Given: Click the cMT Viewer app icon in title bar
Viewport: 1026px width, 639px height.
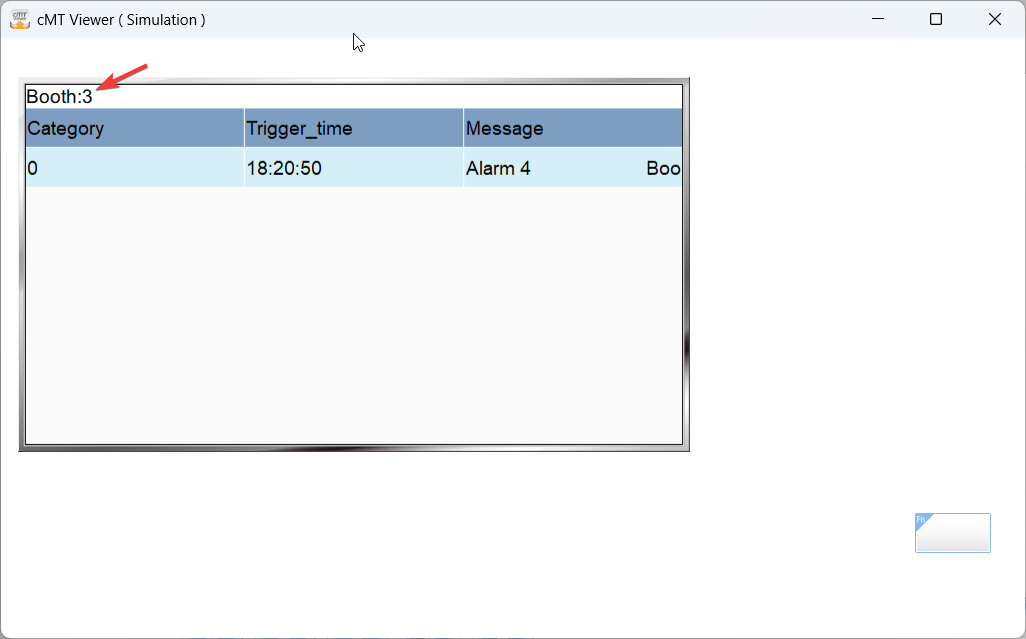Looking at the screenshot, I should click(20, 19).
